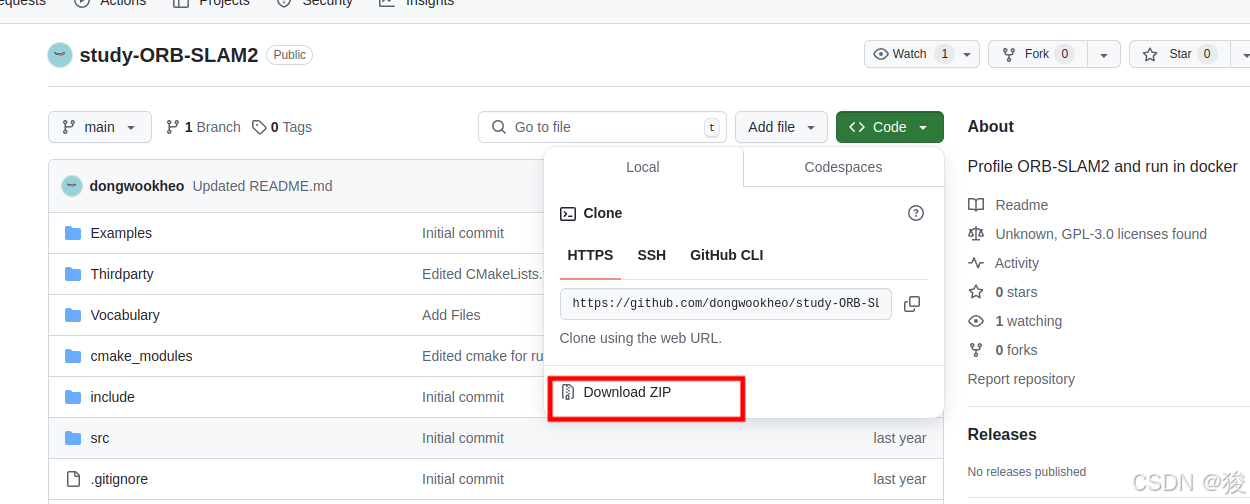The width and height of the screenshot is (1250, 504).
Task: Click the src folder icon
Action: pos(73,438)
